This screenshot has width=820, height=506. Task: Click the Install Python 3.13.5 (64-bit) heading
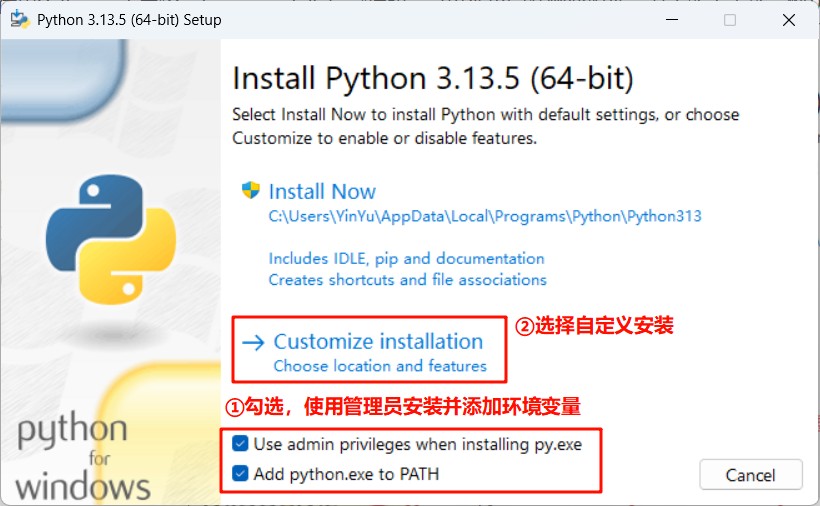pos(432,78)
